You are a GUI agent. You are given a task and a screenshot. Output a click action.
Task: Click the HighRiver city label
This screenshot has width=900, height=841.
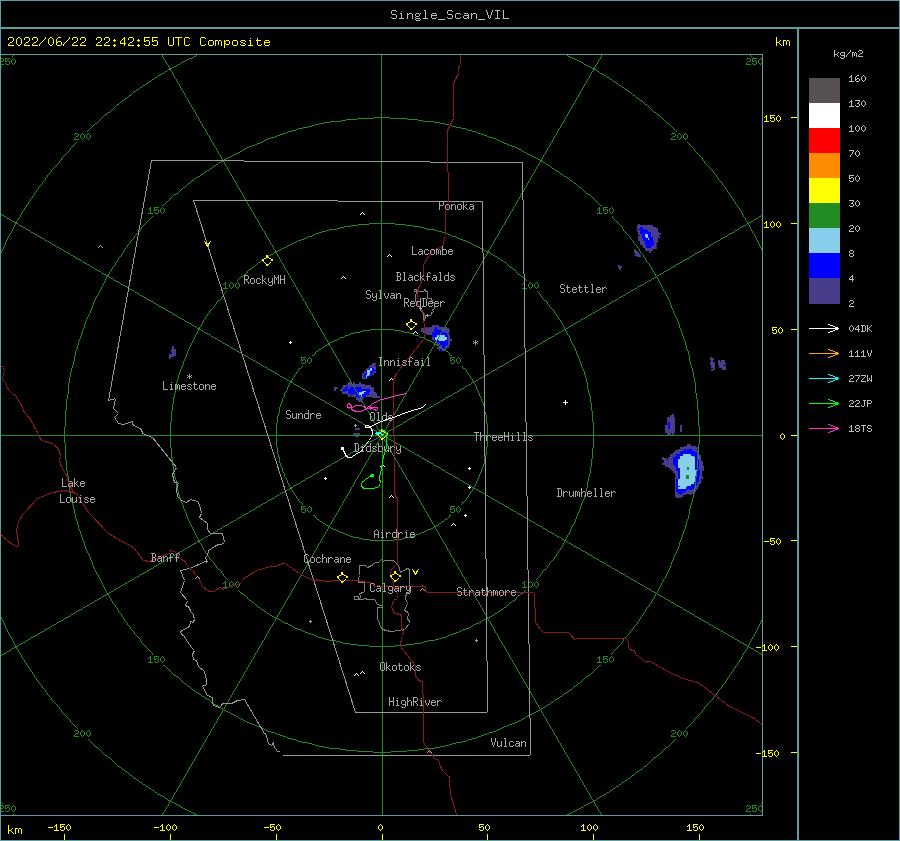[x=415, y=702]
